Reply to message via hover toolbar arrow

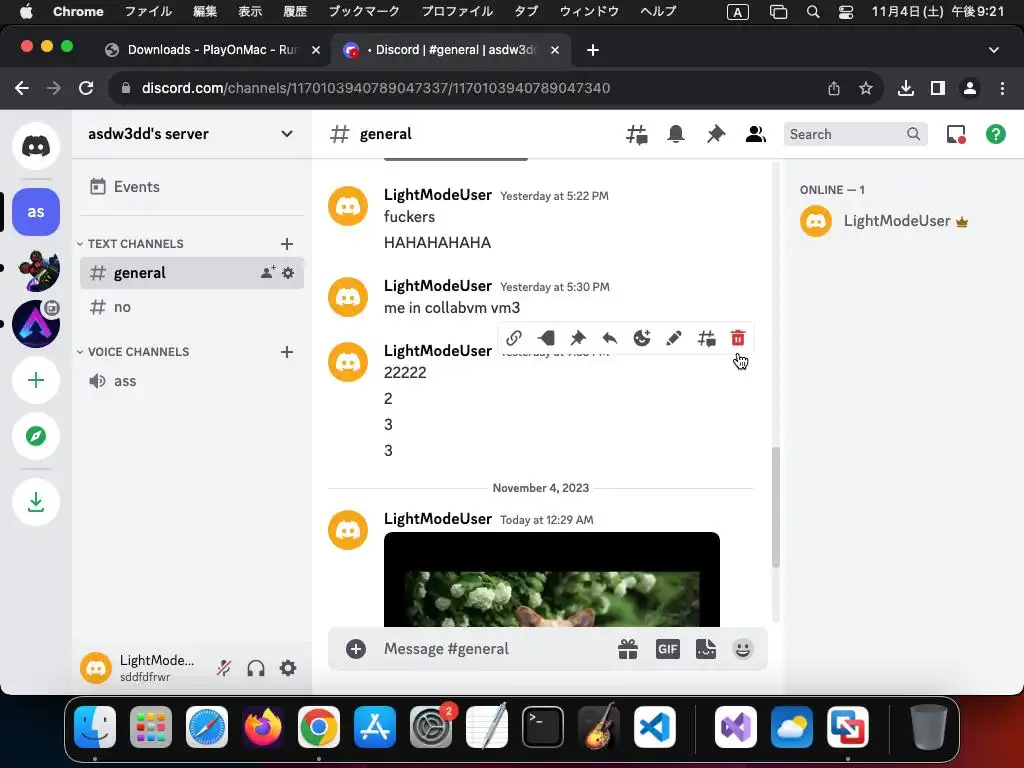tap(609, 338)
